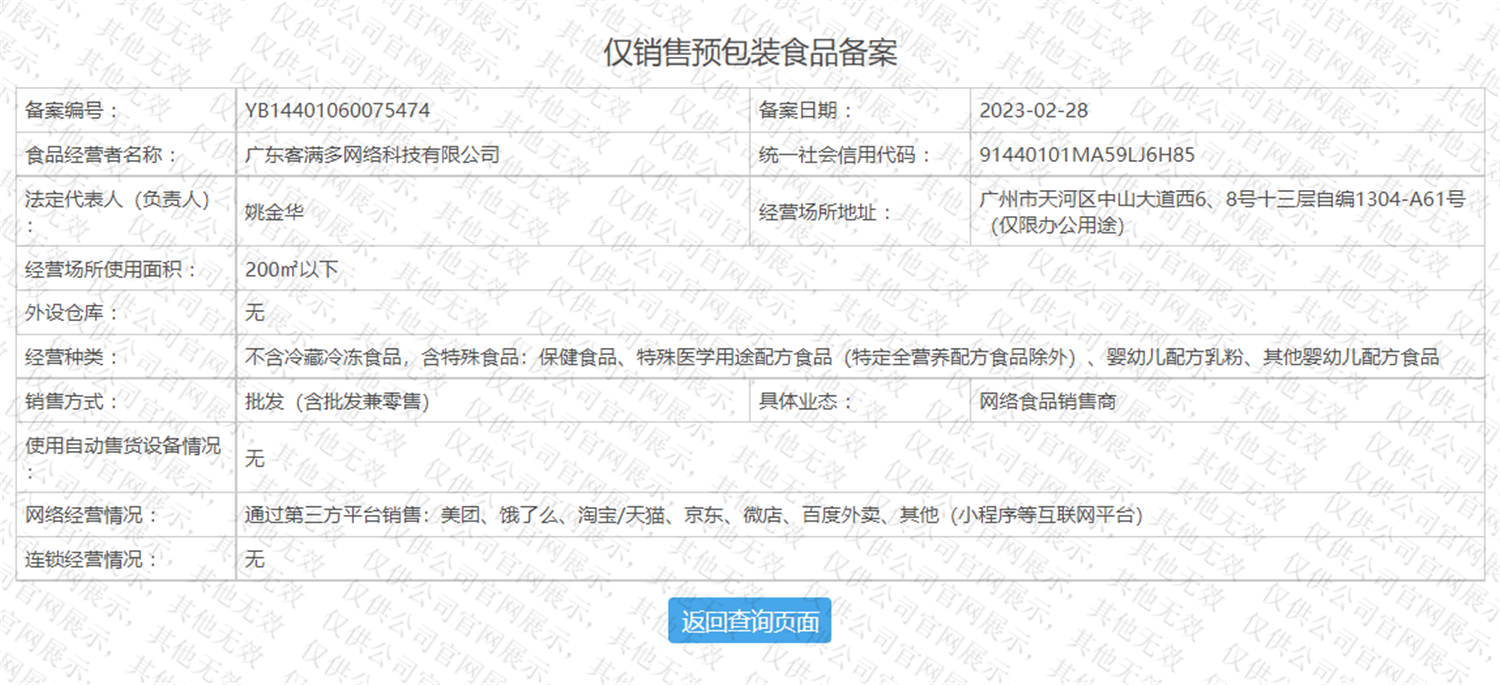
Task: Click the business address starting with 广州市天河区
Action: pos(1222,212)
